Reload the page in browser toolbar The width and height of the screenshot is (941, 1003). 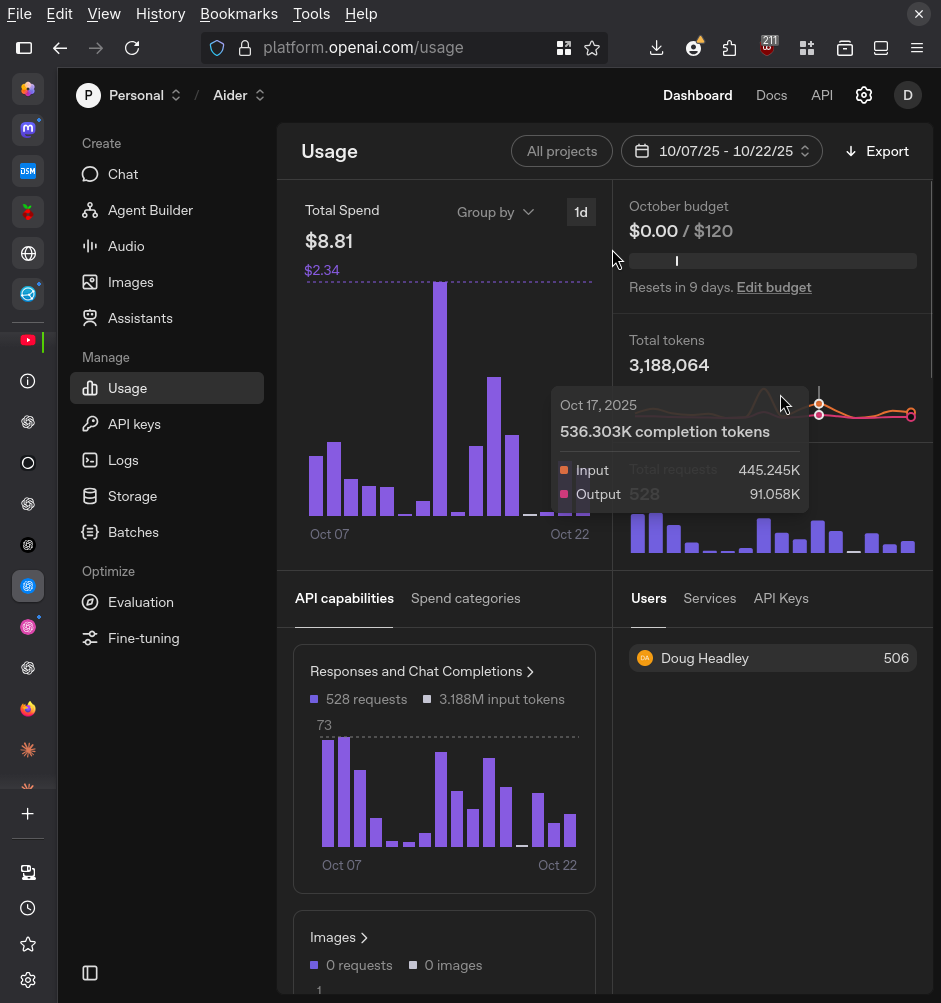coord(132,48)
